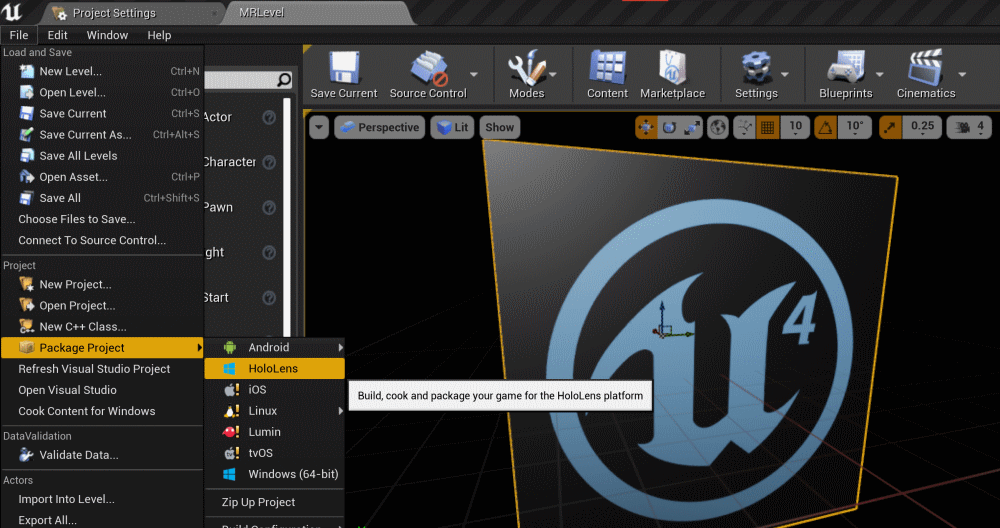Click the Blueprints gamepad toolbar icon

click(845, 68)
